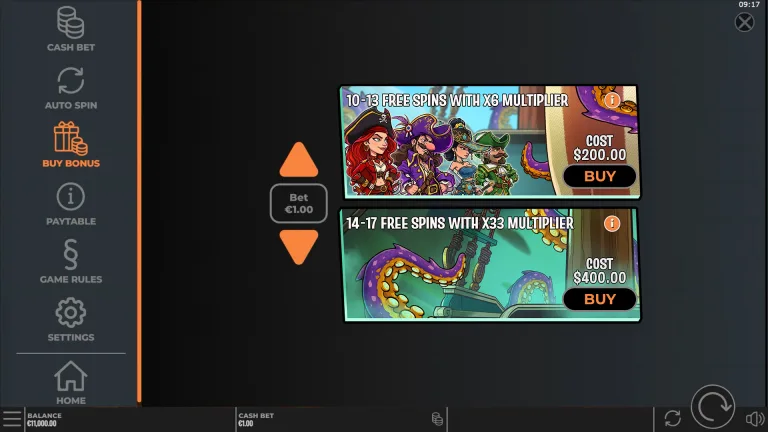This screenshot has height=432, width=768.
Task: Go to Home via house icon
Action: pyautogui.click(x=71, y=376)
